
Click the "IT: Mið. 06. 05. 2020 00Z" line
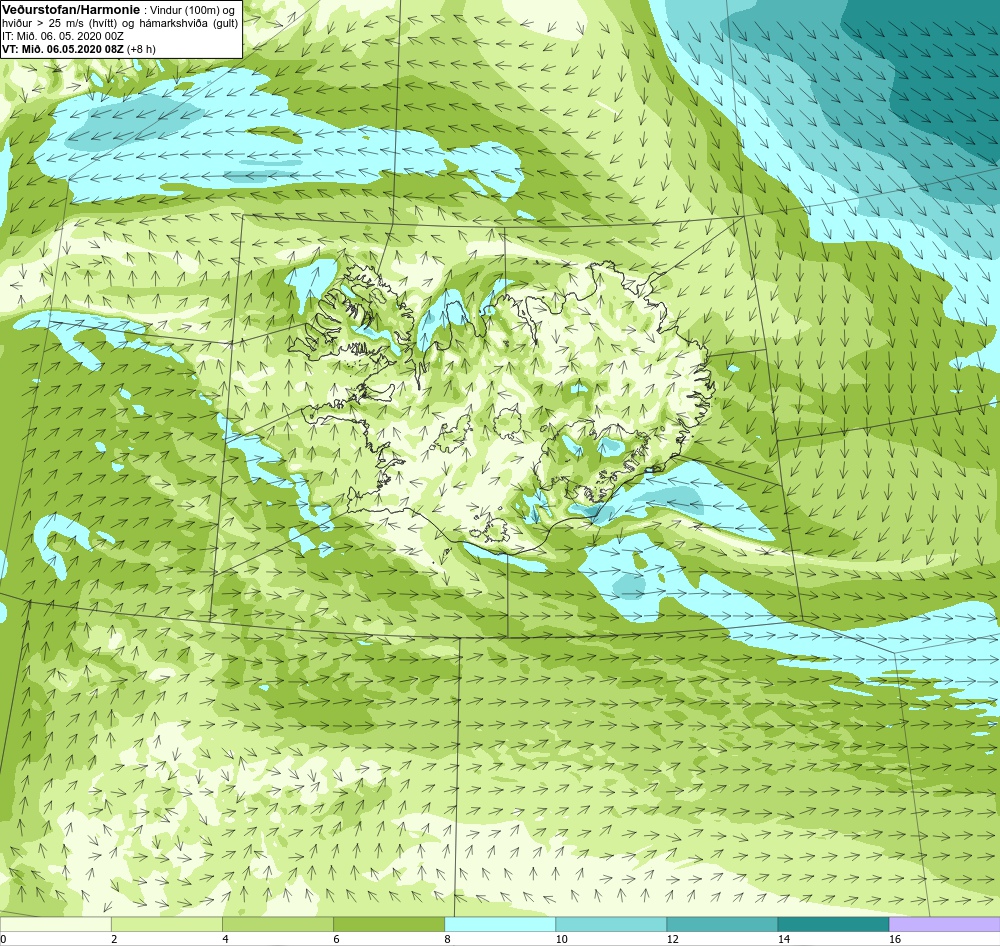click(x=62, y=36)
